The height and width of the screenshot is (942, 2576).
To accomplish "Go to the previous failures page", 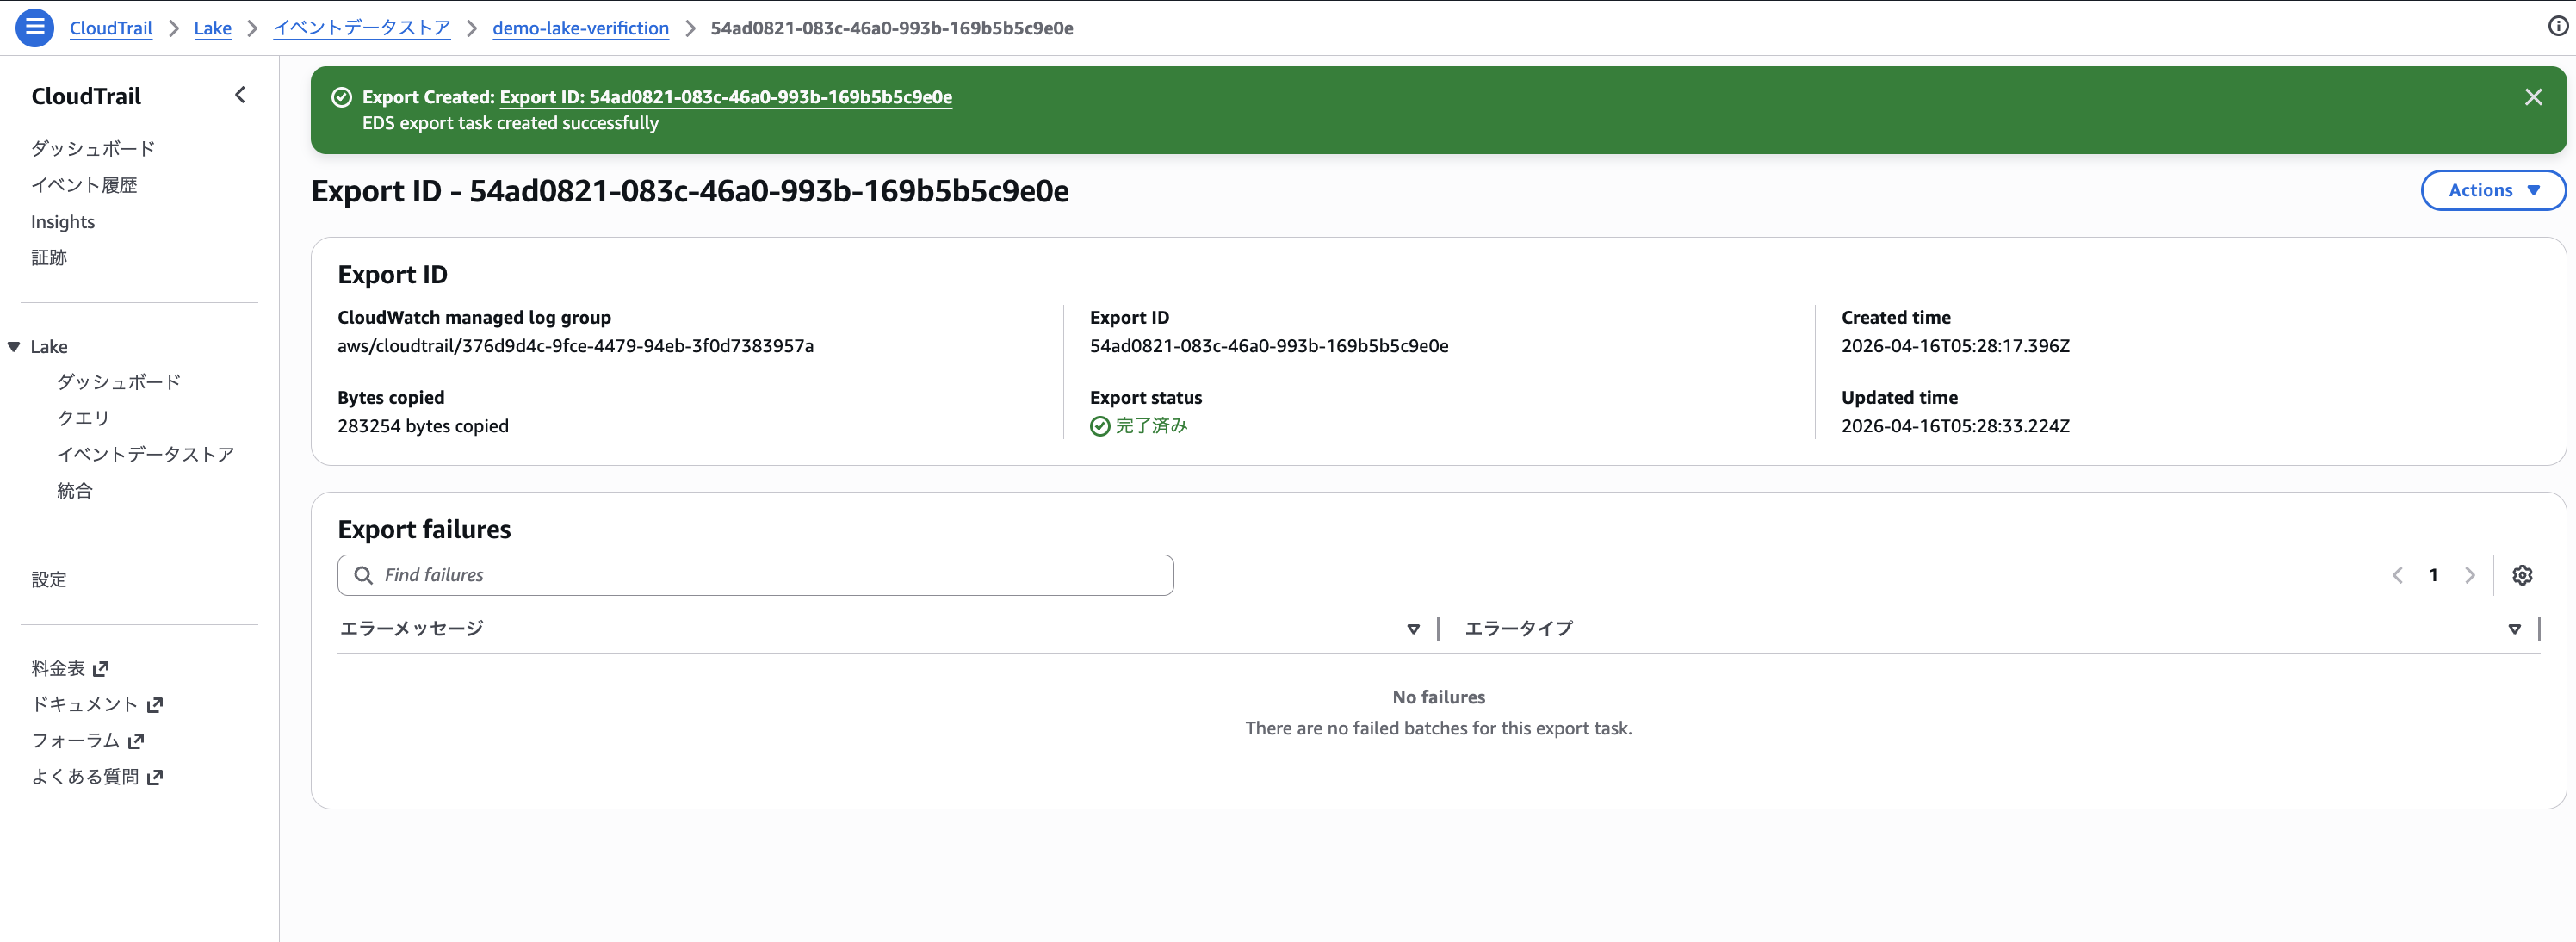I will click(2397, 575).
